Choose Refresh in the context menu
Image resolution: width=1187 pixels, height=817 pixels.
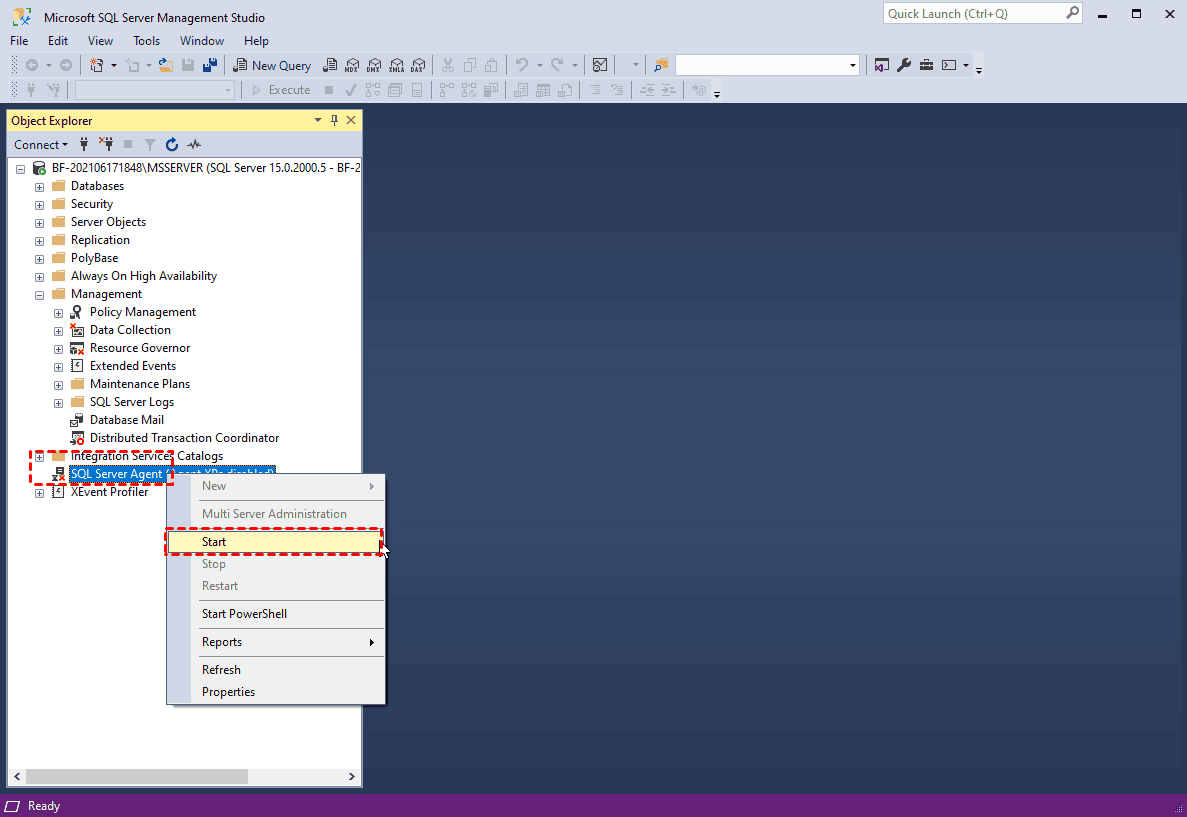pos(276,670)
